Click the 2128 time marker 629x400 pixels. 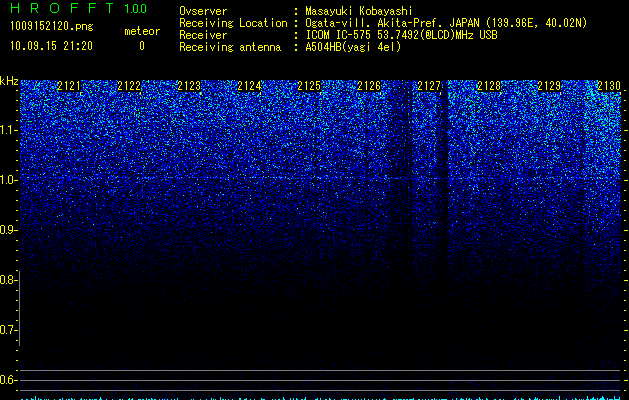pos(489,86)
